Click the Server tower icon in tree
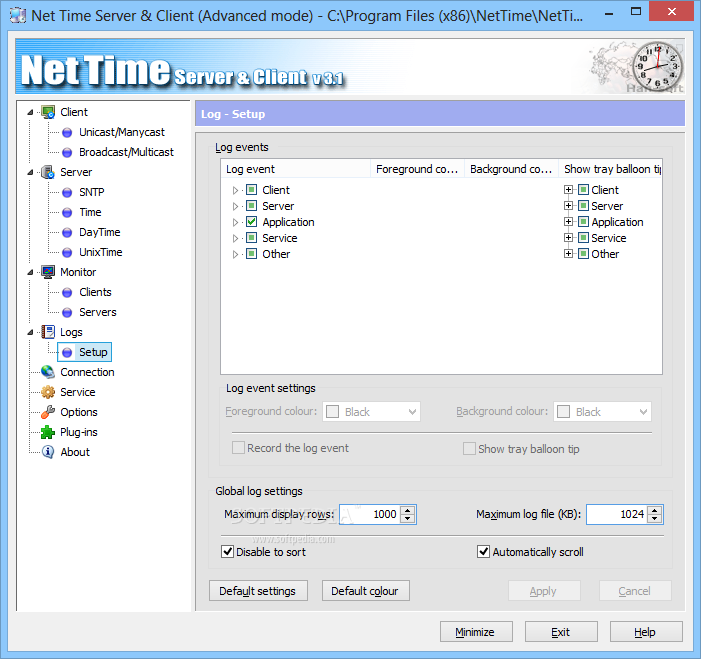The image size is (701, 659). 48,172
